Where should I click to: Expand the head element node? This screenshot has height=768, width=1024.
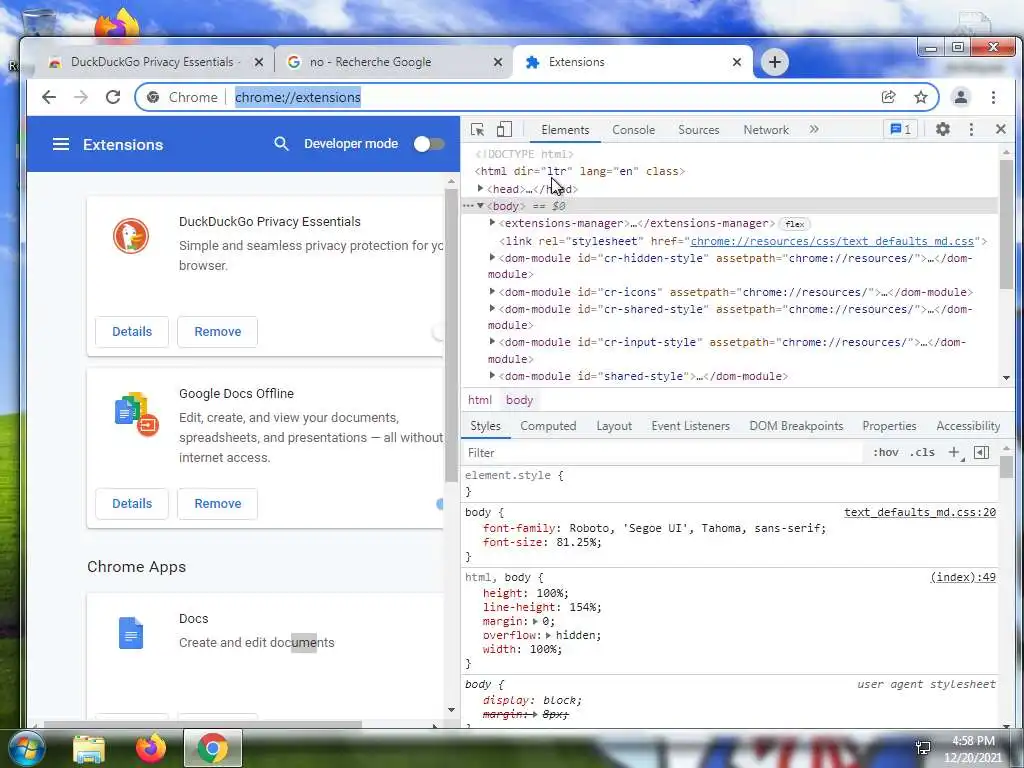(x=481, y=189)
